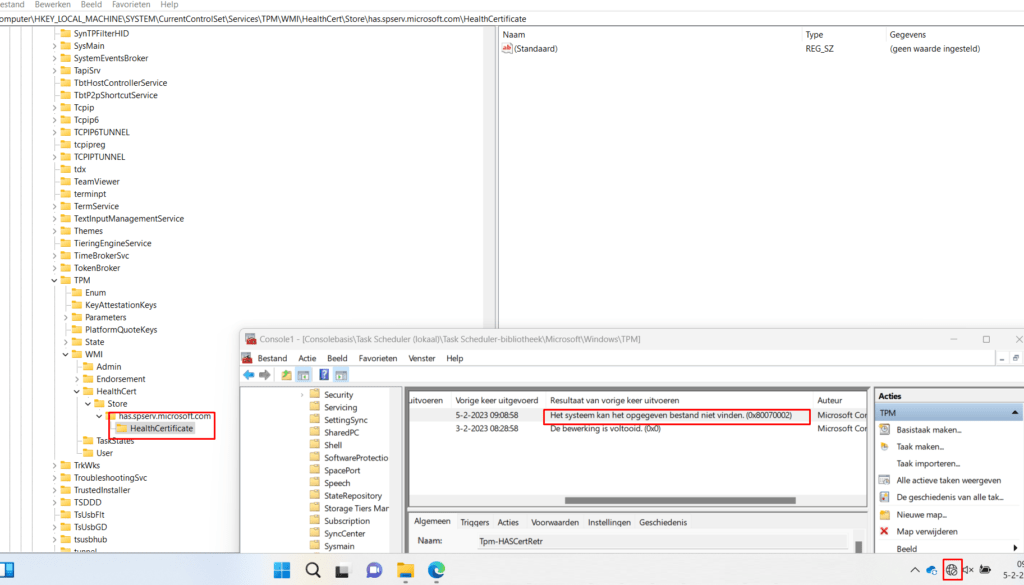Collapse the has.spserv.microsoft.com key
The image size is (1024, 585).
99,416
